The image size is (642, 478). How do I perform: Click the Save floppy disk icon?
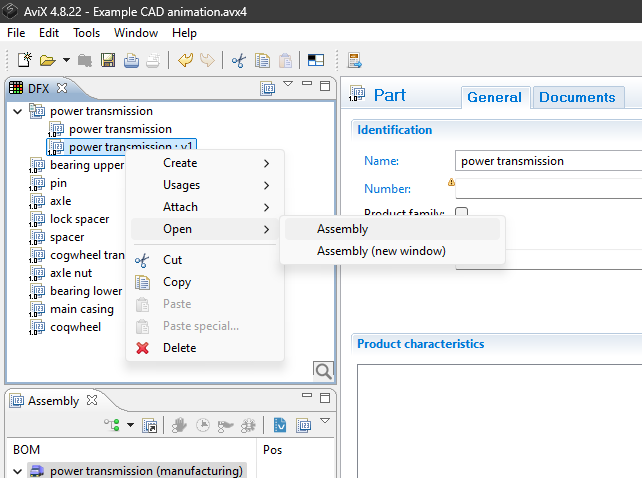coord(108,60)
